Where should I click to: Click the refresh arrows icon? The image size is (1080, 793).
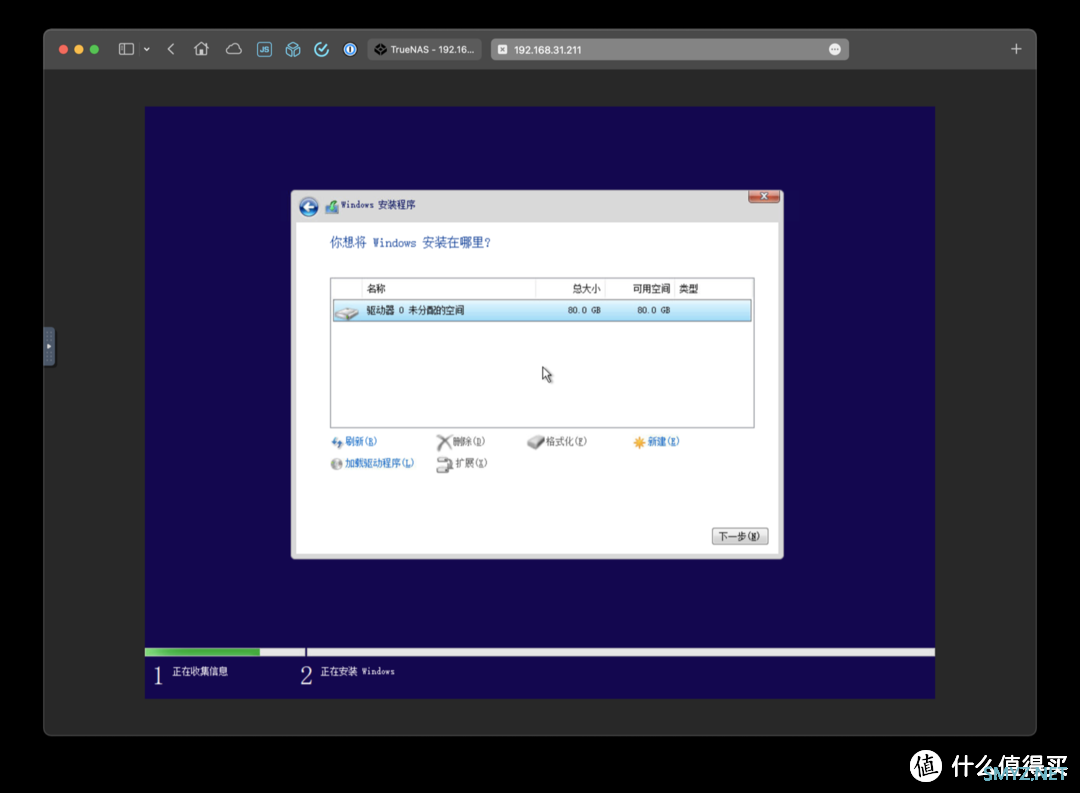[337, 442]
